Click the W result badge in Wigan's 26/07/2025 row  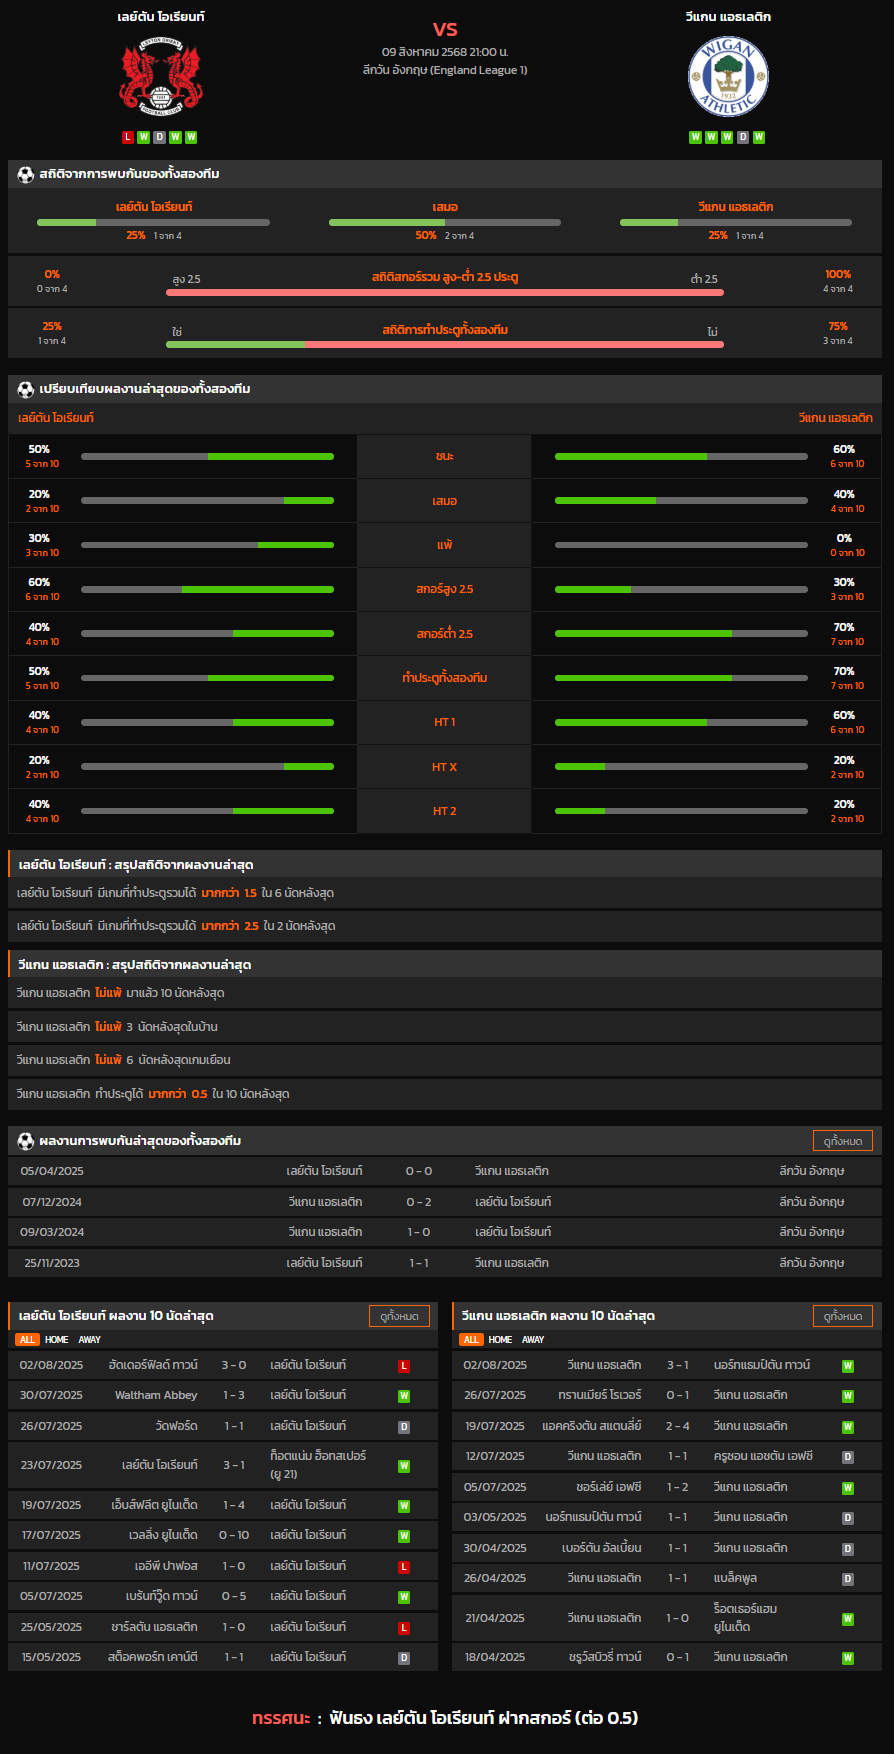pyautogui.click(x=848, y=1396)
